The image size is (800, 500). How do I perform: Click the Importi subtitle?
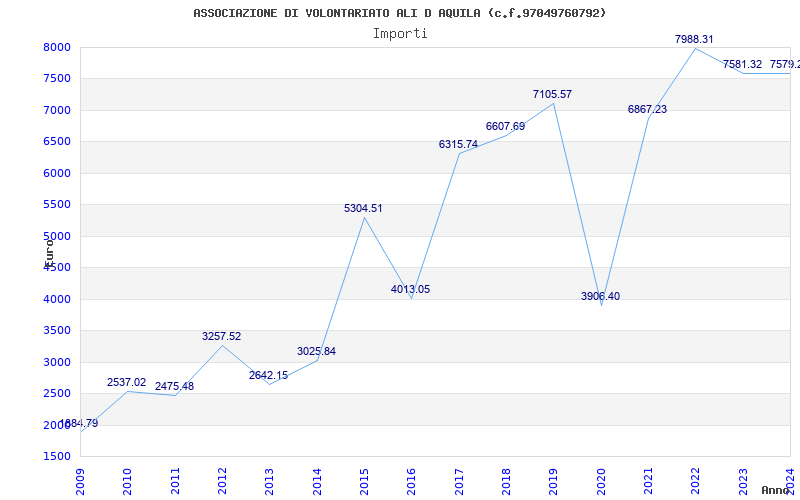click(400, 34)
